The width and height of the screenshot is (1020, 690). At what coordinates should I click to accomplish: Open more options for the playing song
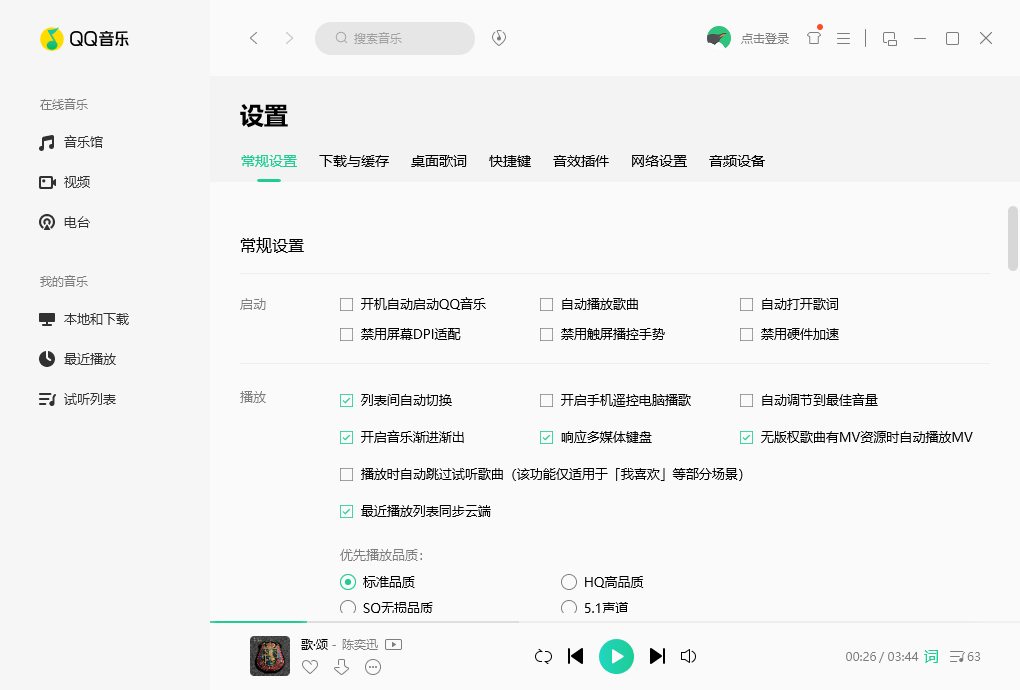(373, 667)
